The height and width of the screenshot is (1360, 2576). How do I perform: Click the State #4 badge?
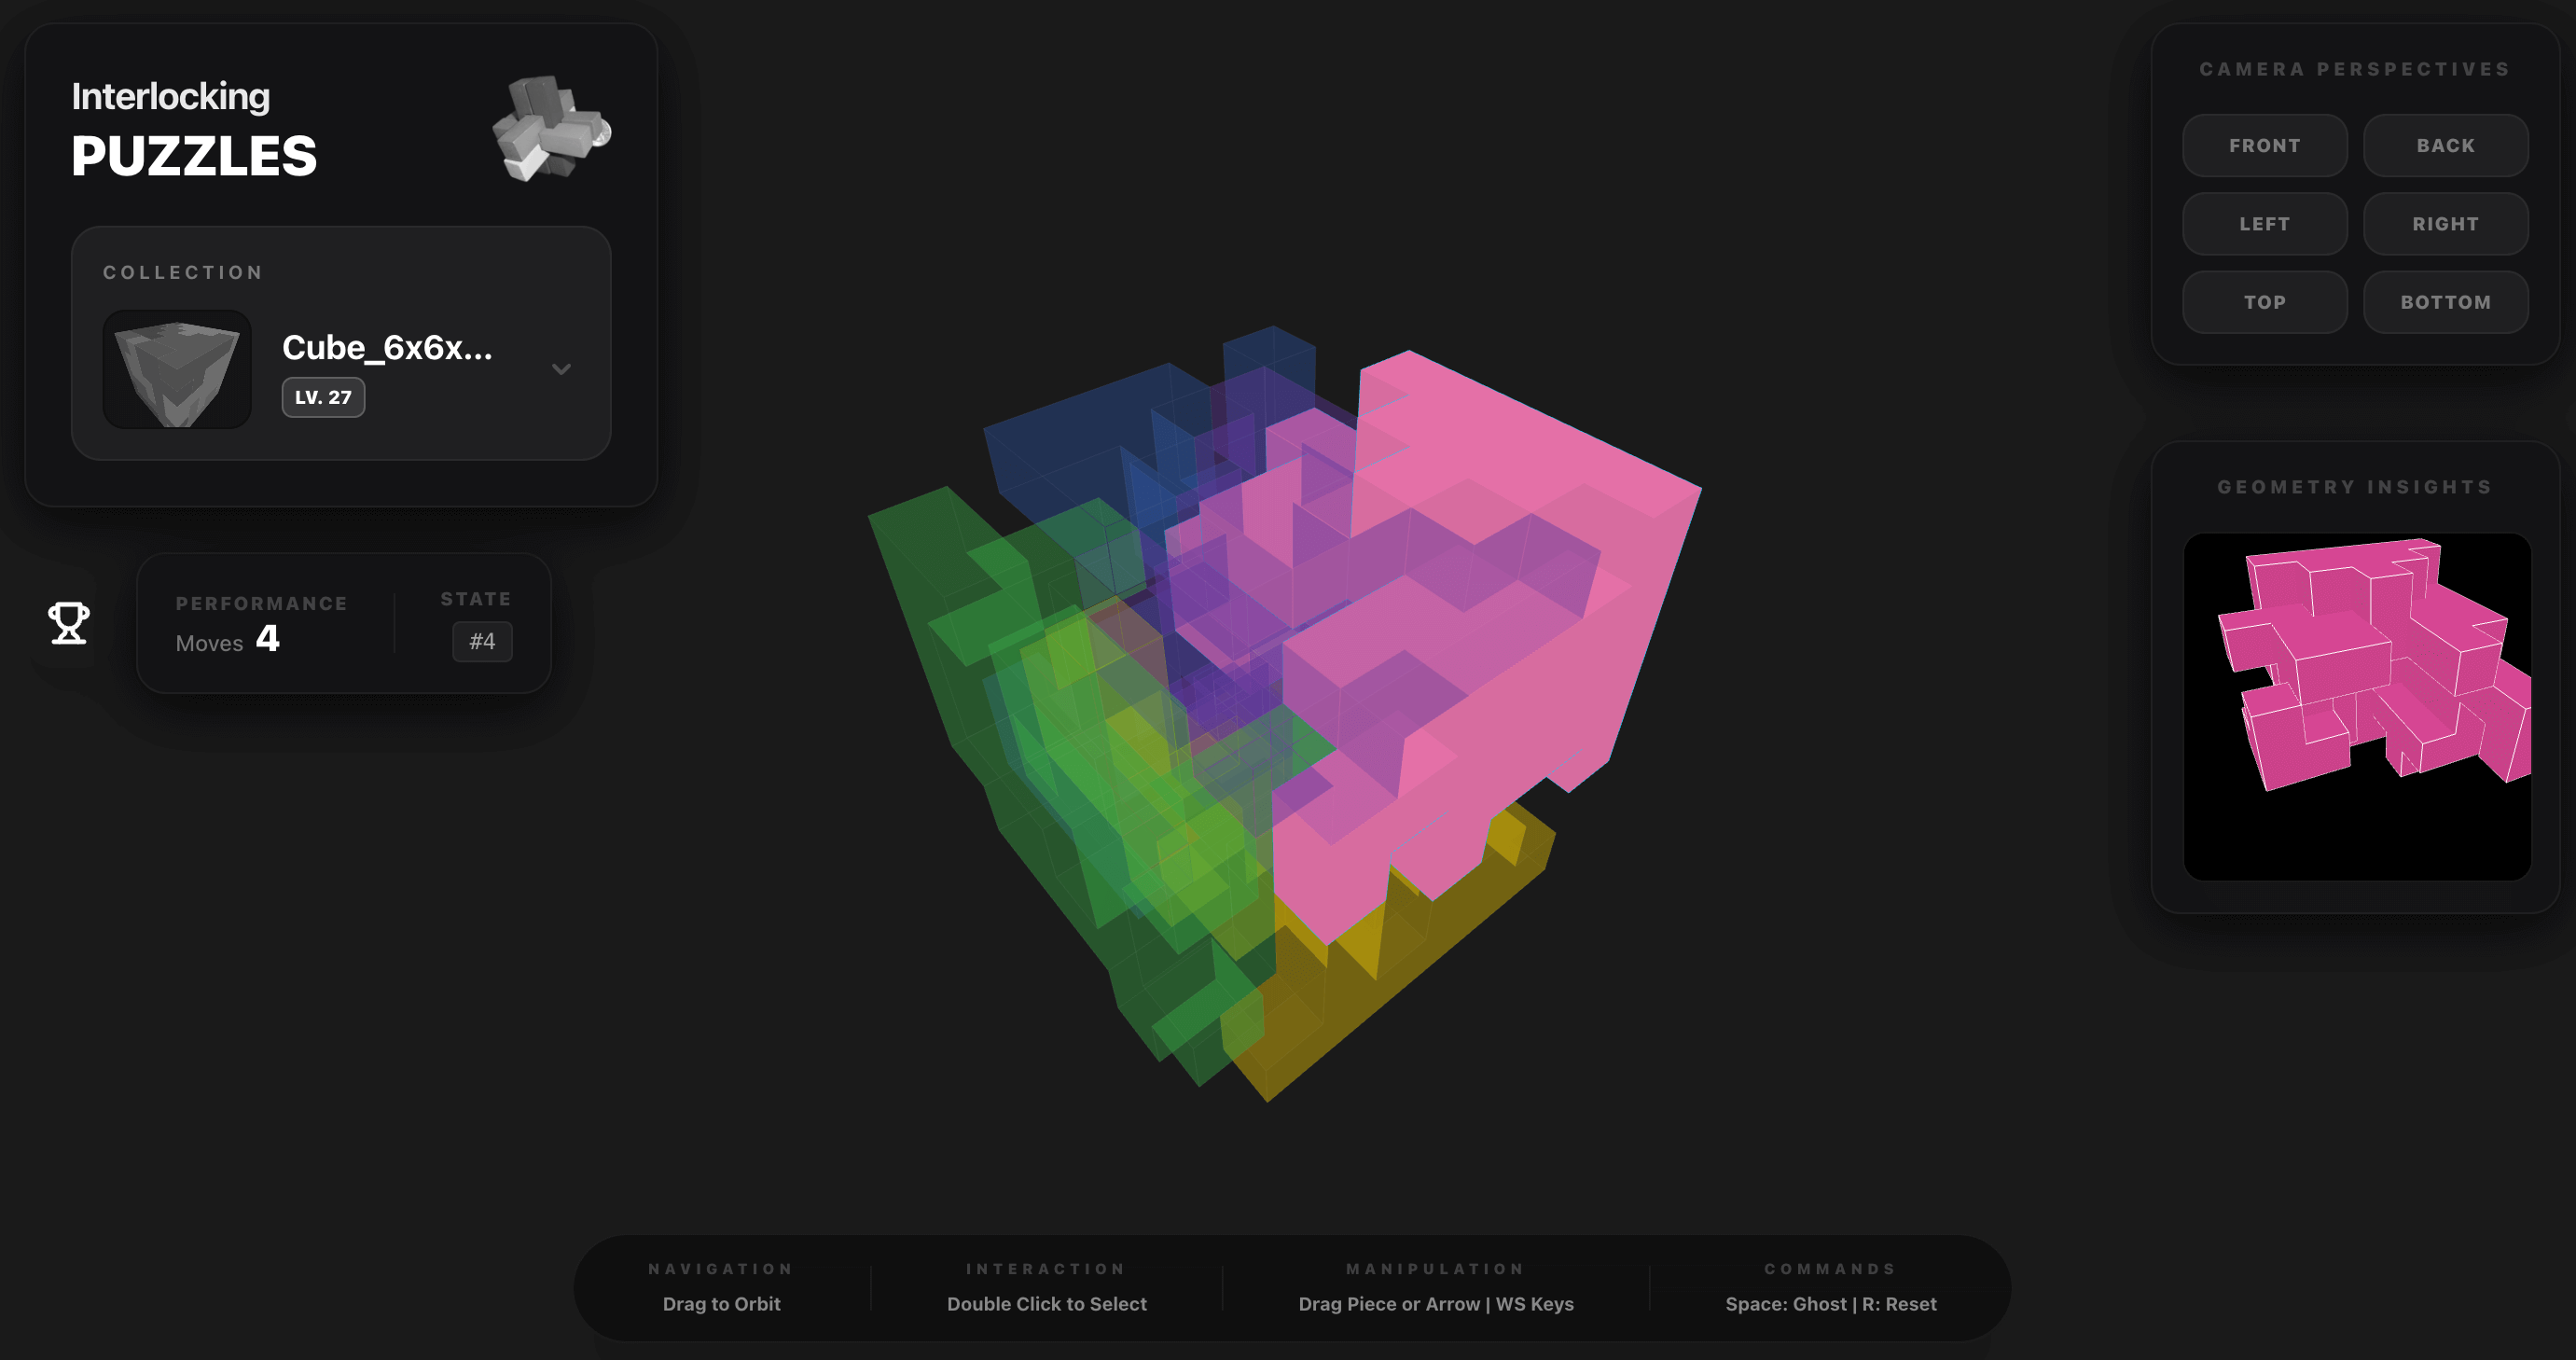click(482, 641)
